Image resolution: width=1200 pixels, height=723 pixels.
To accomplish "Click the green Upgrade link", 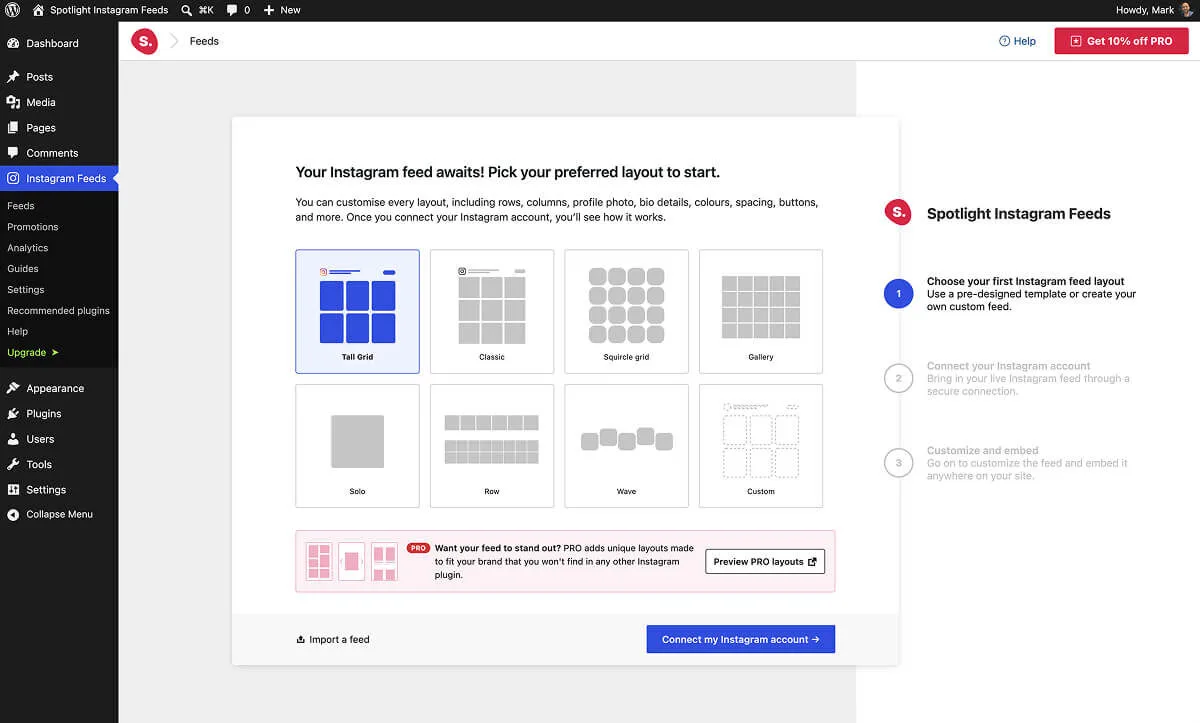I will tap(33, 353).
